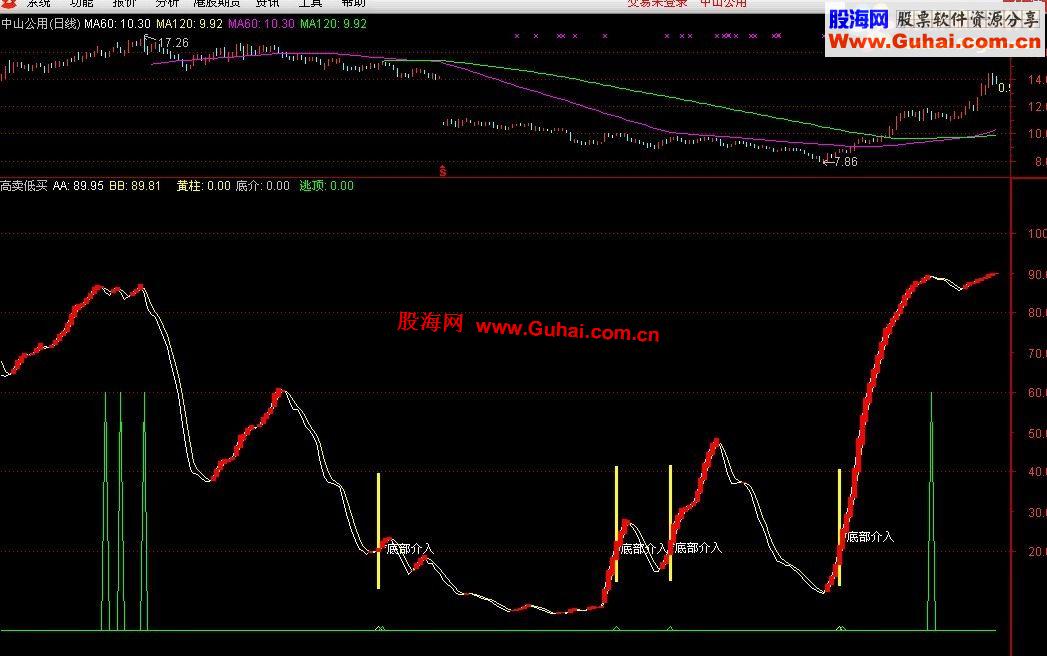Click the diamond marker under the first yellow bar
This screenshot has height=656, width=1047.
379,628
